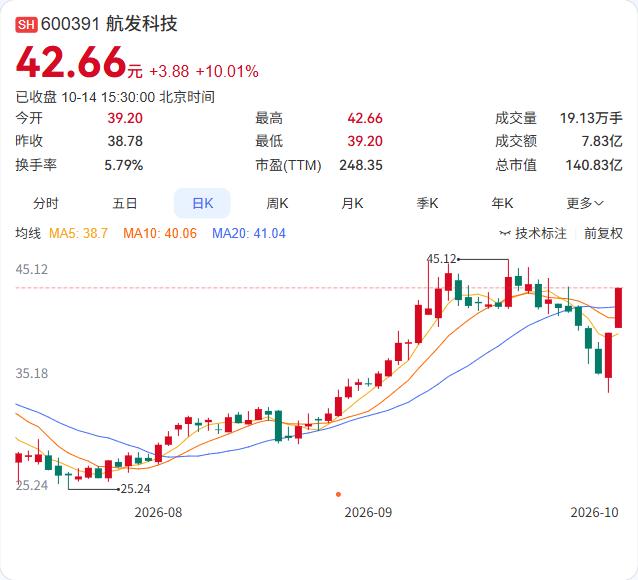
Task: Click the 市盈(TTM) value 248.35
Action: [361, 165]
